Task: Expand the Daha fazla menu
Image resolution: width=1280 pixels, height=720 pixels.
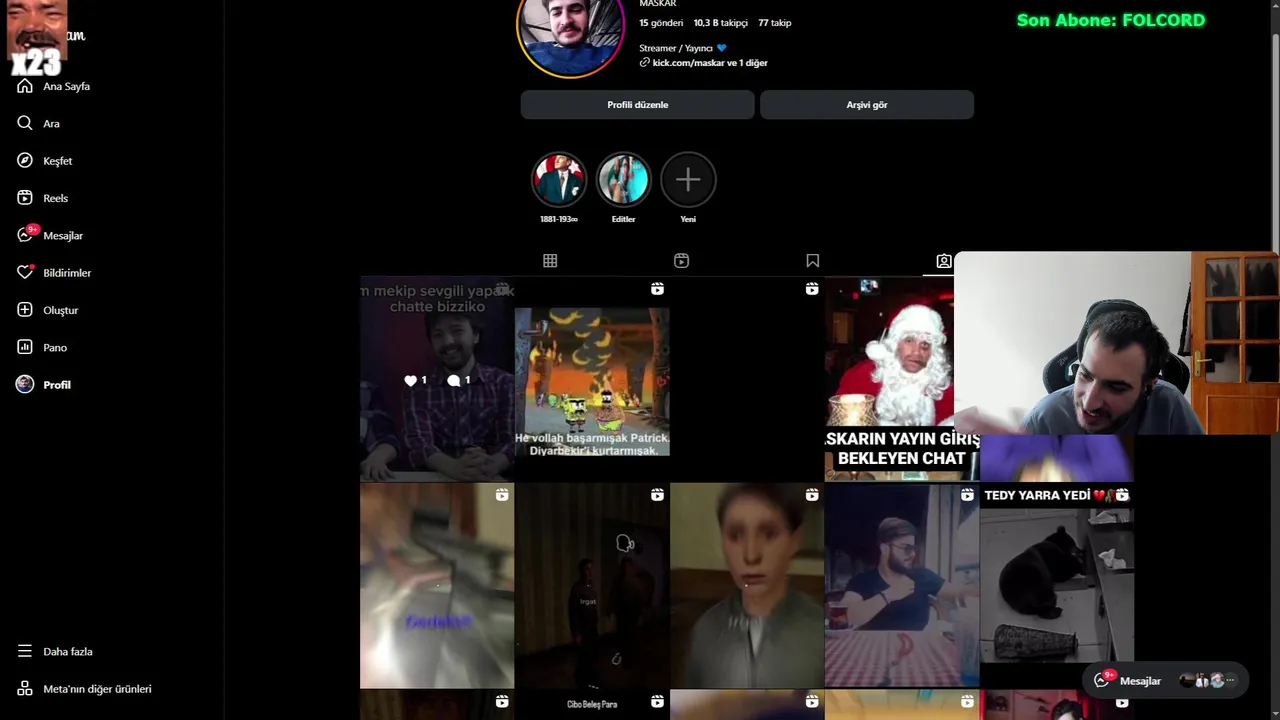Action: tap(67, 652)
